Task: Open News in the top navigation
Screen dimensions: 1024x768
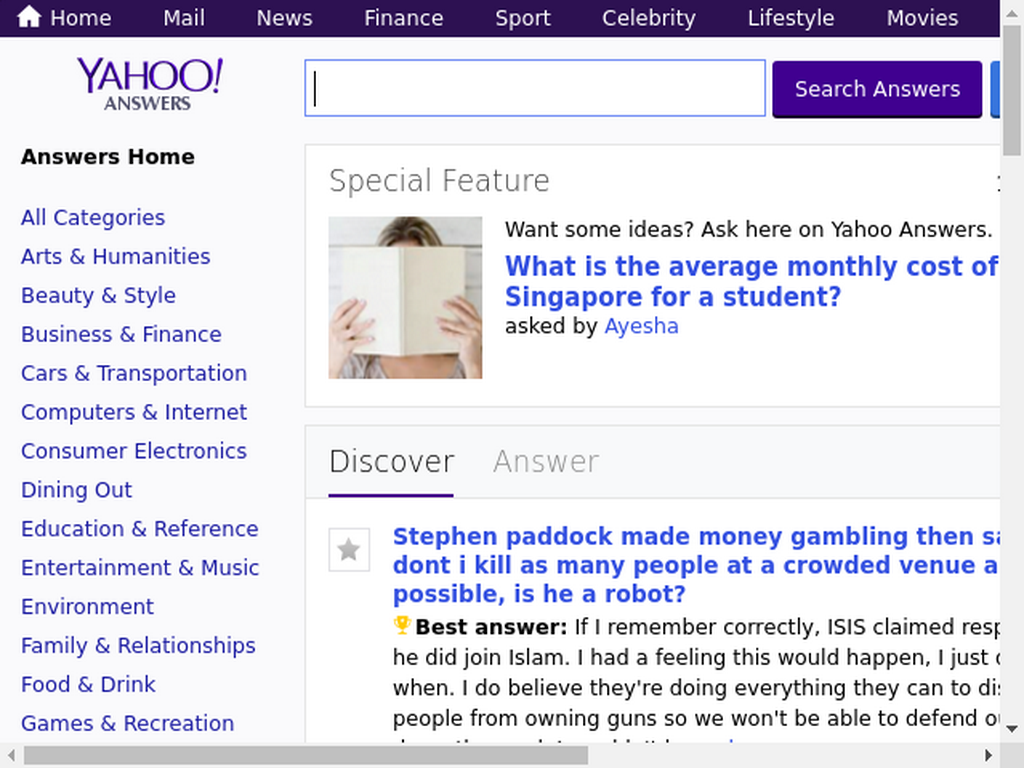Action: (x=284, y=18)
